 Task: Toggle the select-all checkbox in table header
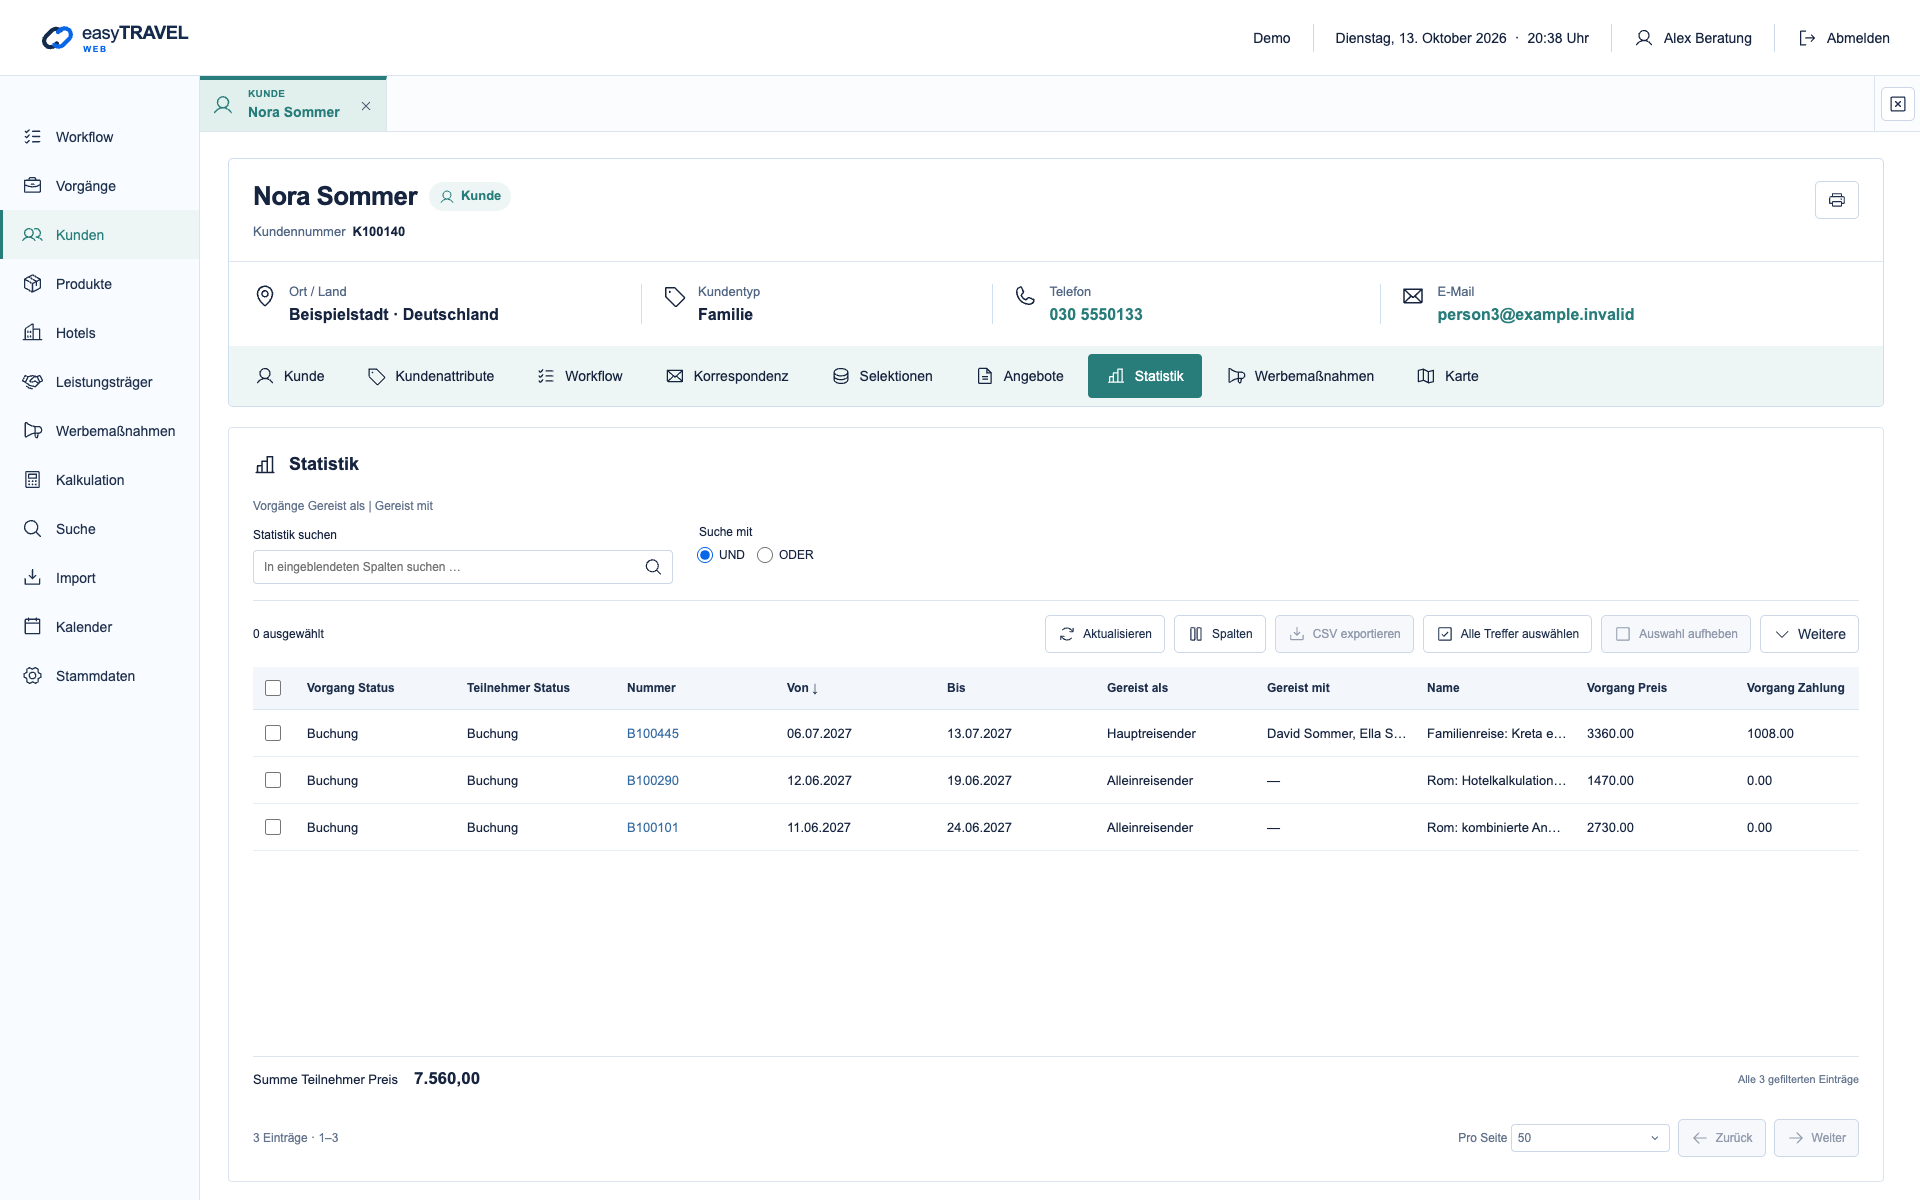tap(273, 688)
